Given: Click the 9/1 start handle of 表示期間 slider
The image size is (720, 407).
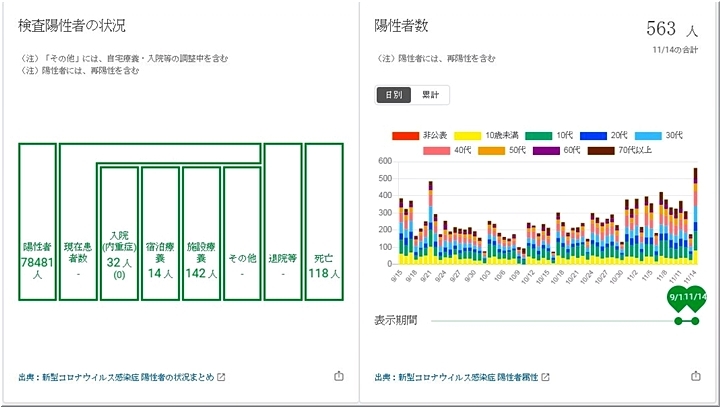Looking at the screenshot, I should [679, 320].
